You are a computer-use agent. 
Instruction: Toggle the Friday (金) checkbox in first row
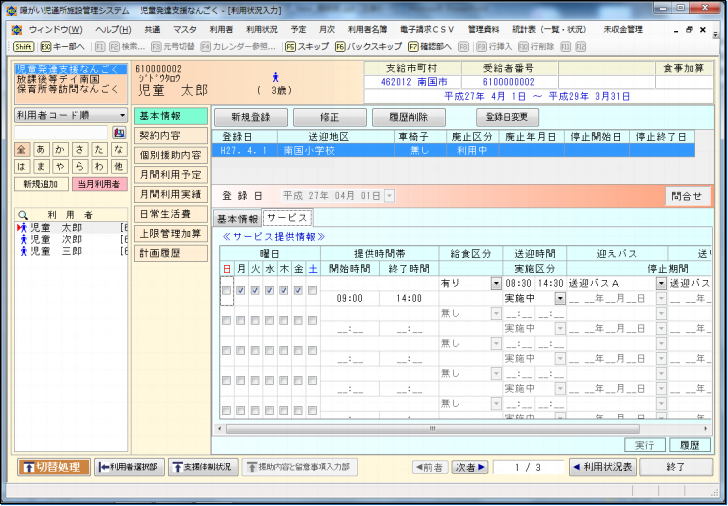pyautogui.click(x=298, y=290)
